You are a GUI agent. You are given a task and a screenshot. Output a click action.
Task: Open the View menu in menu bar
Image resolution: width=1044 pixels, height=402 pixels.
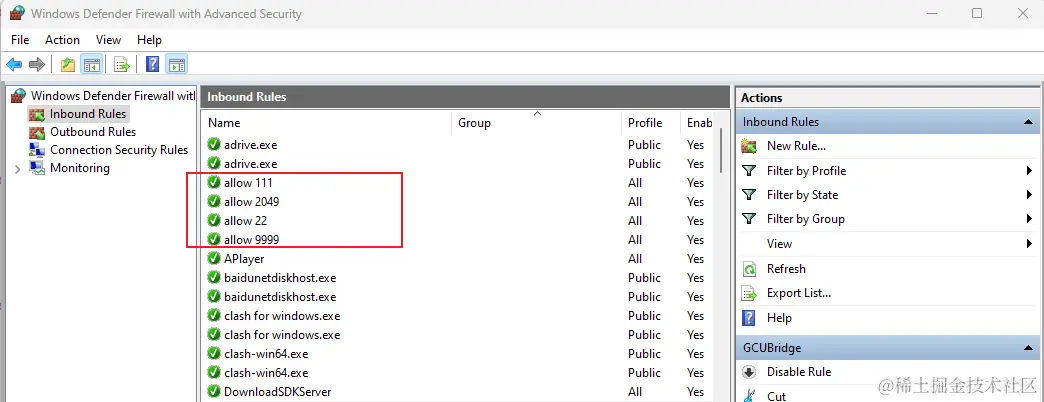tap(109, 40)
